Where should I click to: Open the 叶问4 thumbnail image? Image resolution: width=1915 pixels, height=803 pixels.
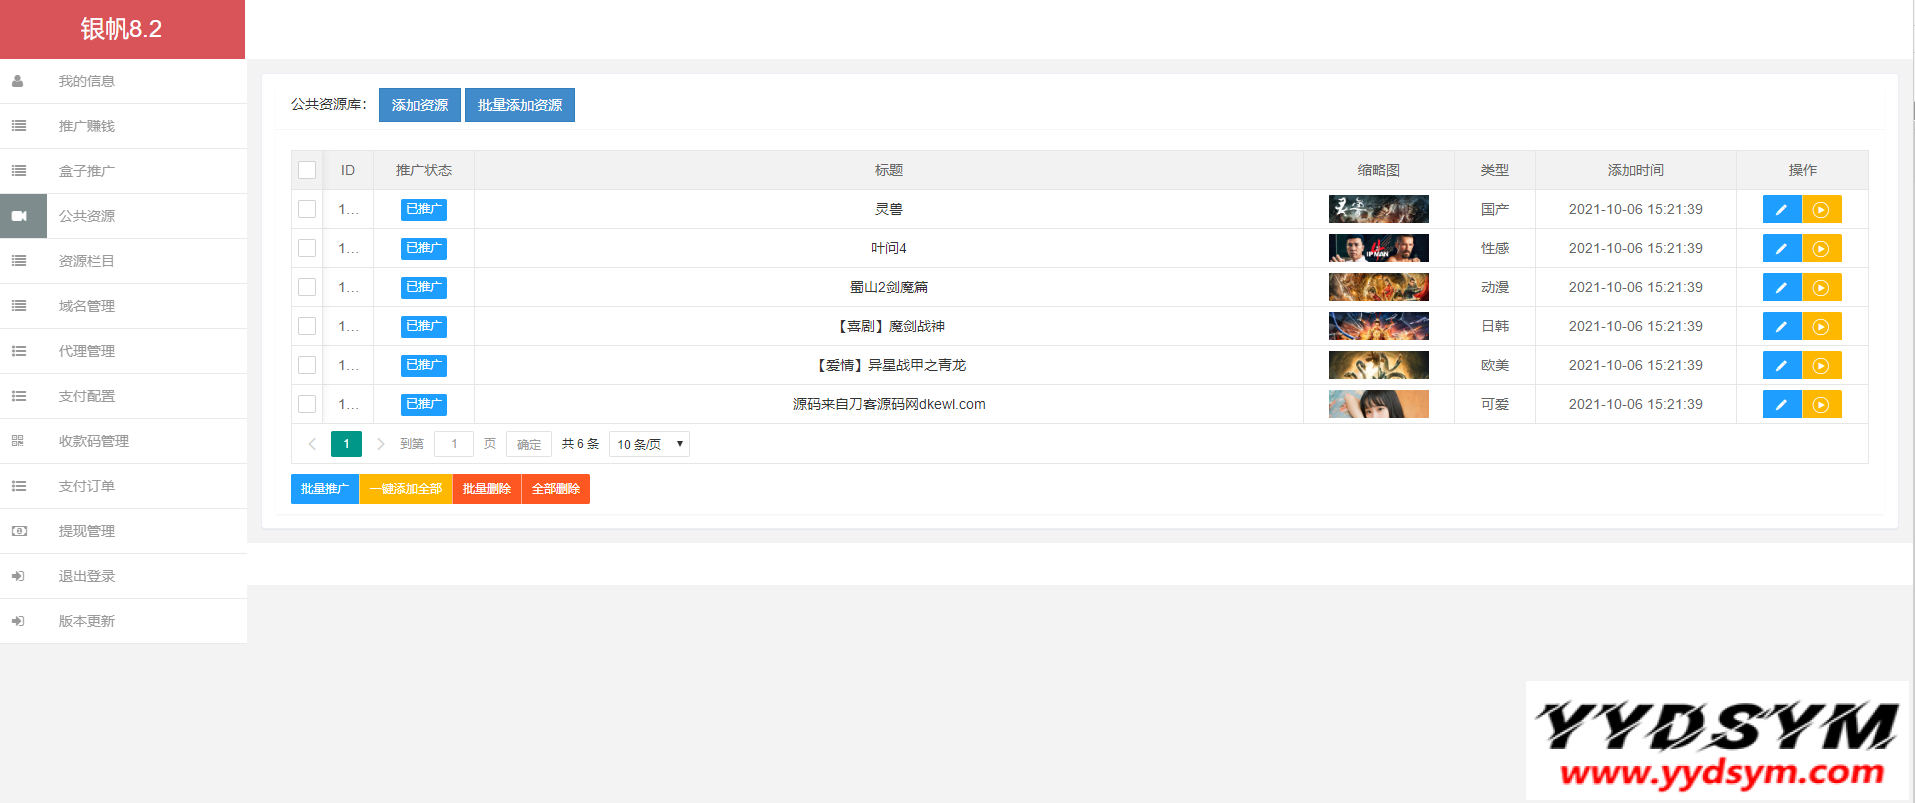click(x=1378, y=248)
